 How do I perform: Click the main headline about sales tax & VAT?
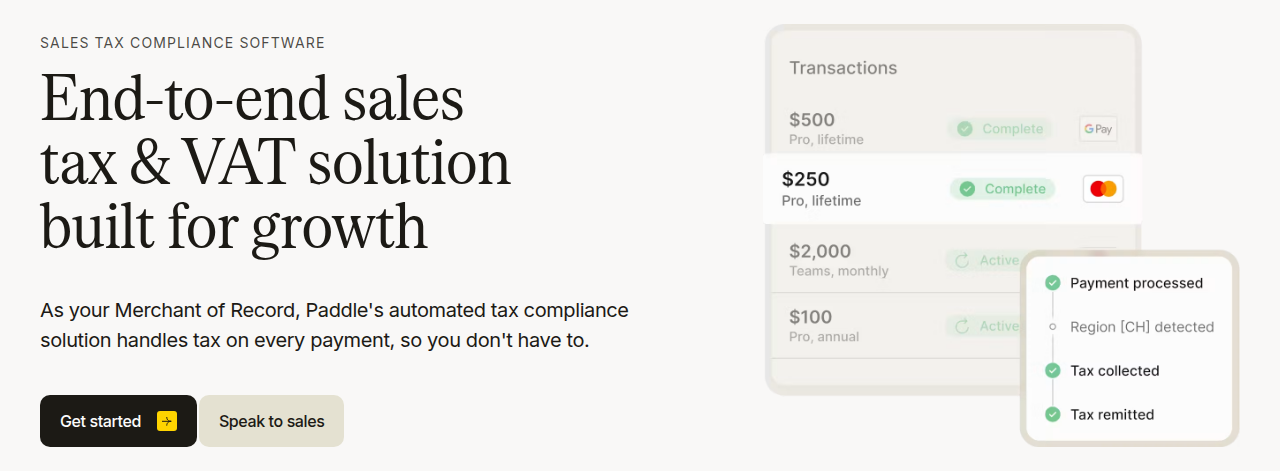pyautogui.click(x=276, y=163)
